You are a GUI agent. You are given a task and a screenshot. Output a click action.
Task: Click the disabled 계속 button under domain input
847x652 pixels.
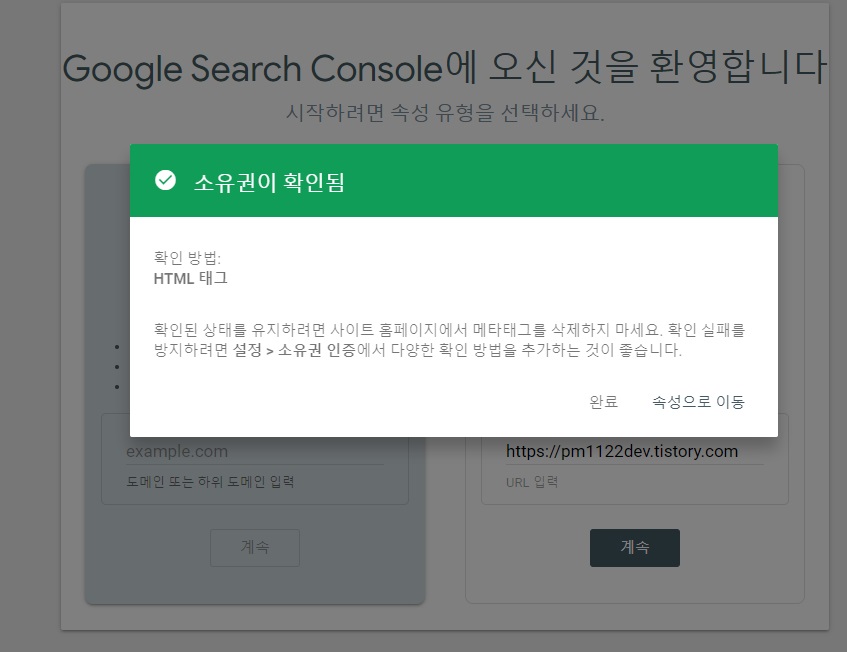pyautogui.click(x=254, y=547)
